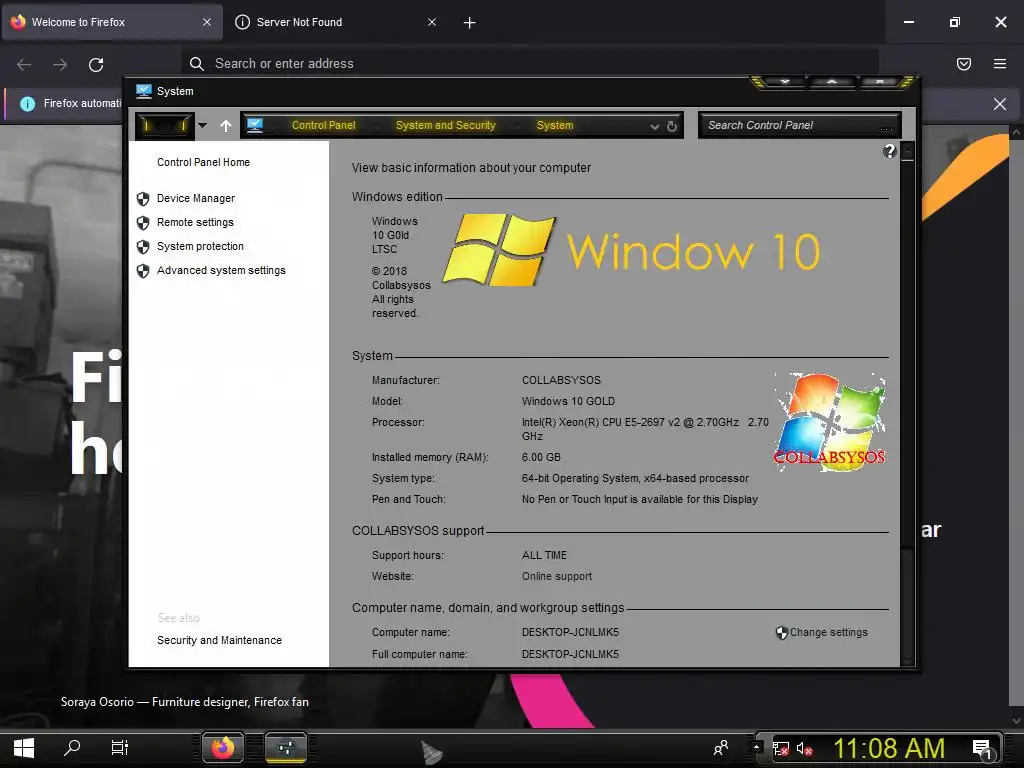The image size is (1024, 768).
Task: Refresh the Control Panel address bar
Action: pos(672,126)
